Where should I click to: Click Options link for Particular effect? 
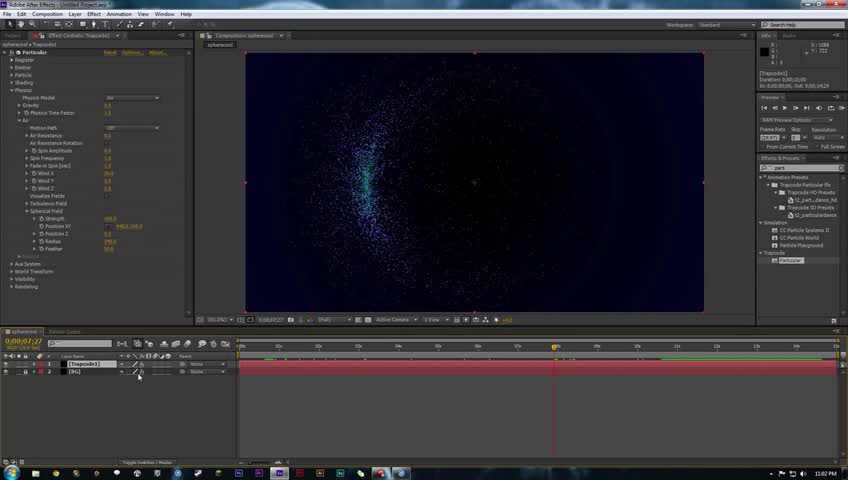click(132, 52)
